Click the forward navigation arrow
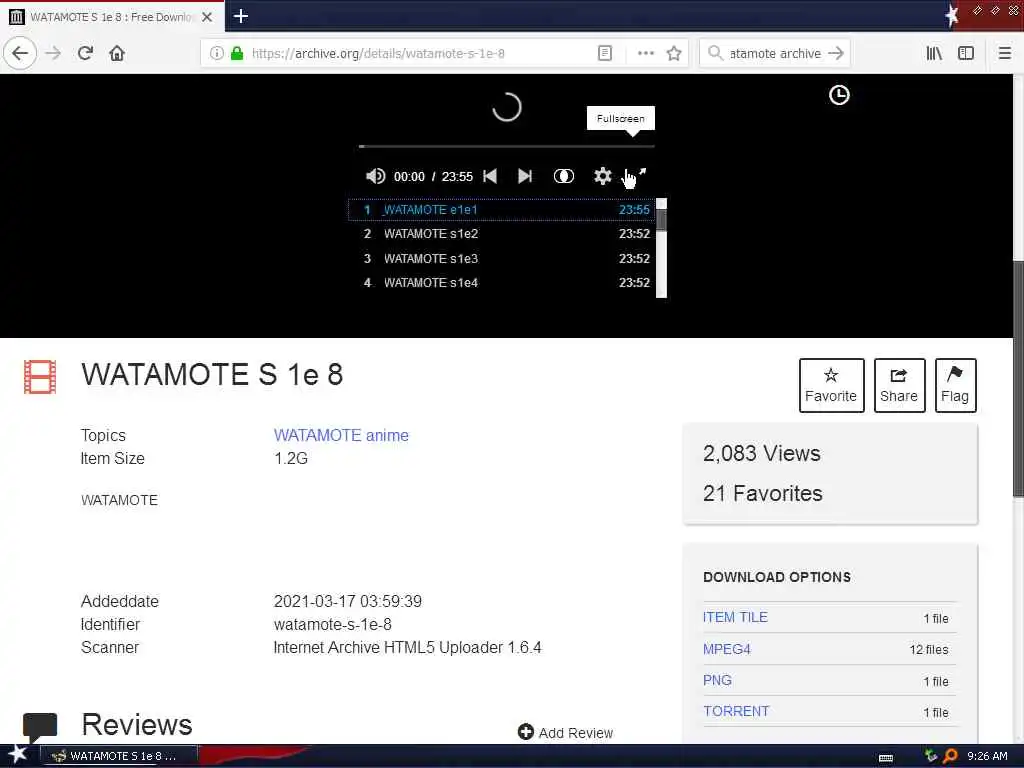 pyautogui.click(x=53, y=54)
